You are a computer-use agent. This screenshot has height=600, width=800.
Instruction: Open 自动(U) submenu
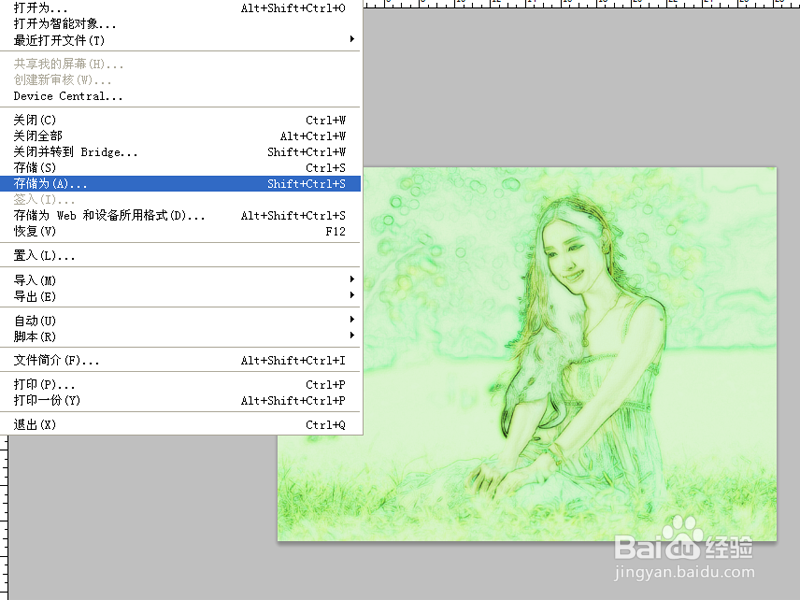[x=180, y=320]
